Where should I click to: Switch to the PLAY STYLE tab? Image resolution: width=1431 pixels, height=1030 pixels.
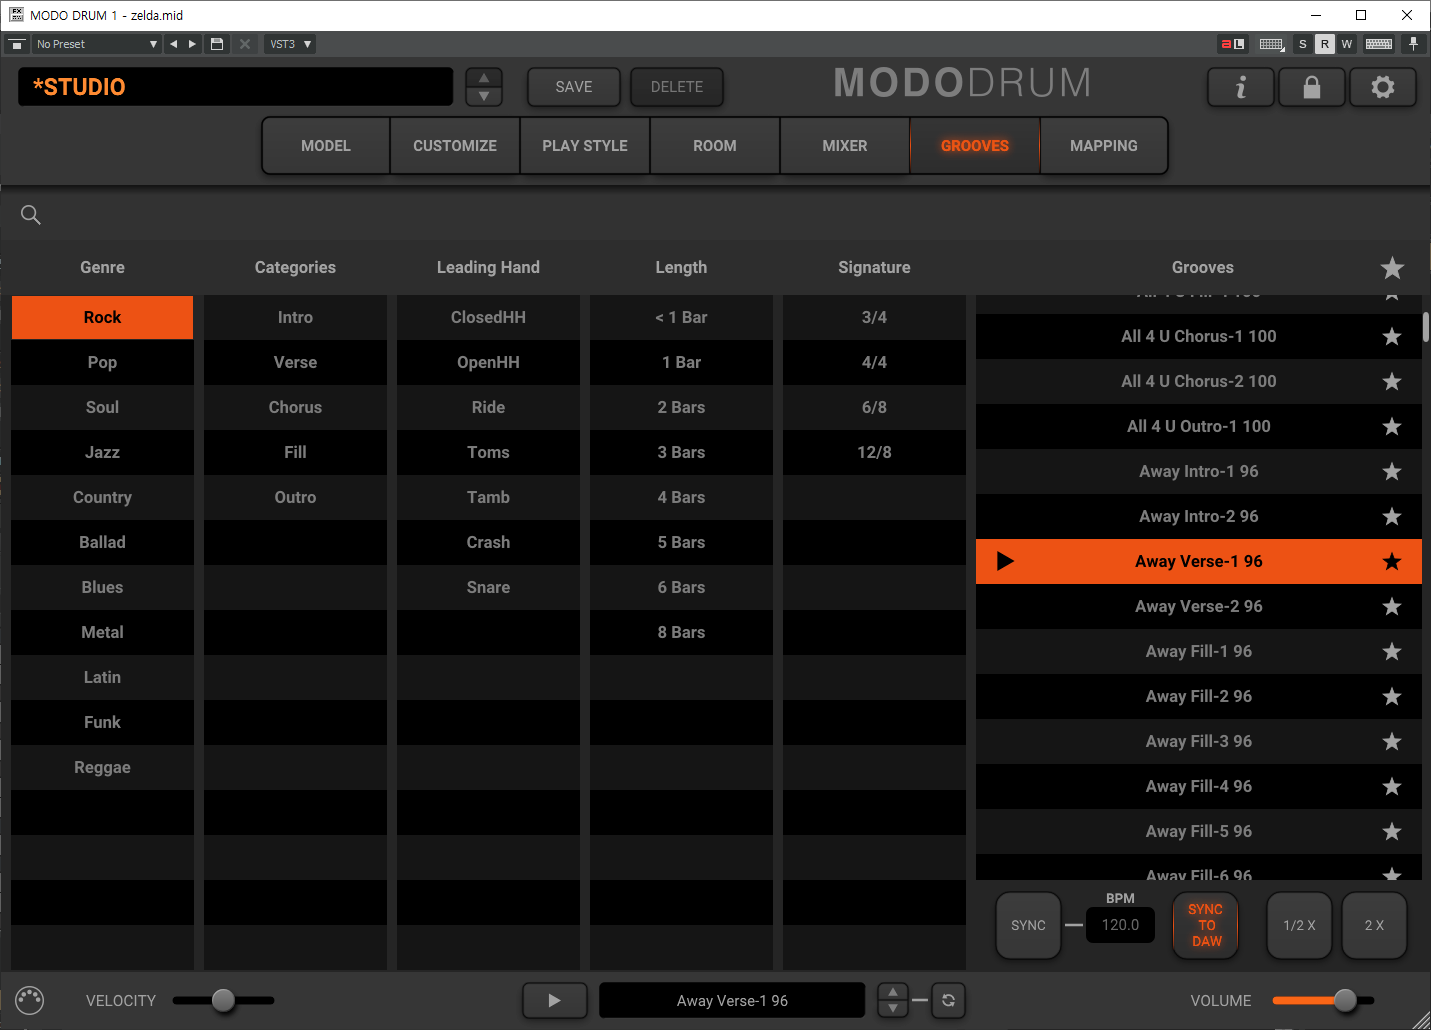(585, 146)
